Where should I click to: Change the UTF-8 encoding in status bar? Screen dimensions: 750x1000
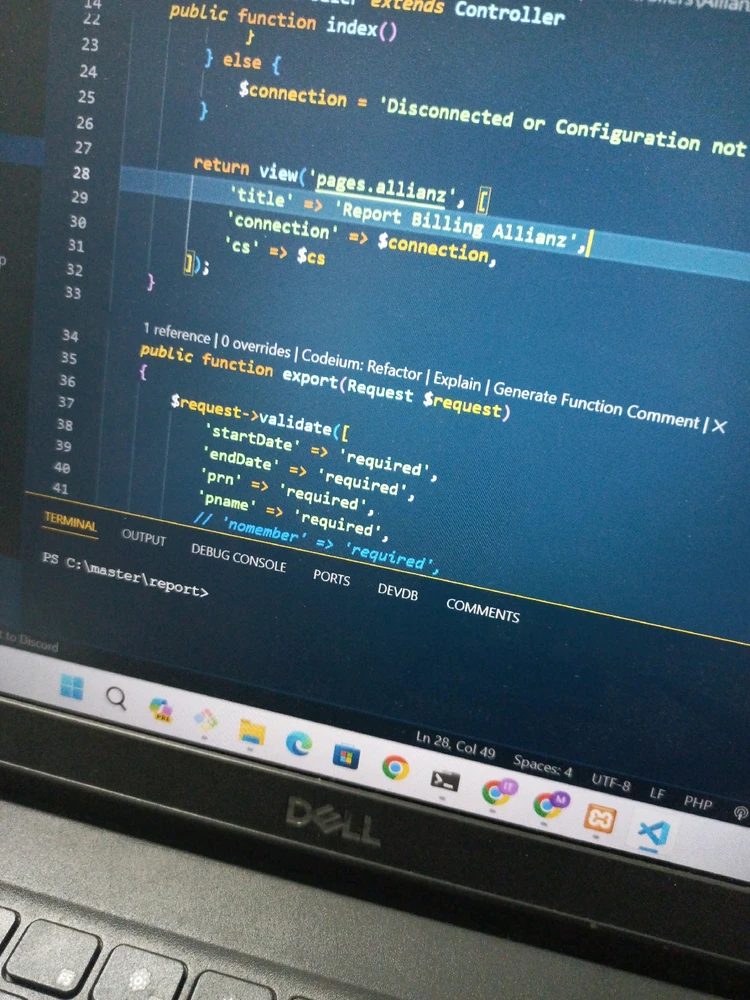(610, 783)
